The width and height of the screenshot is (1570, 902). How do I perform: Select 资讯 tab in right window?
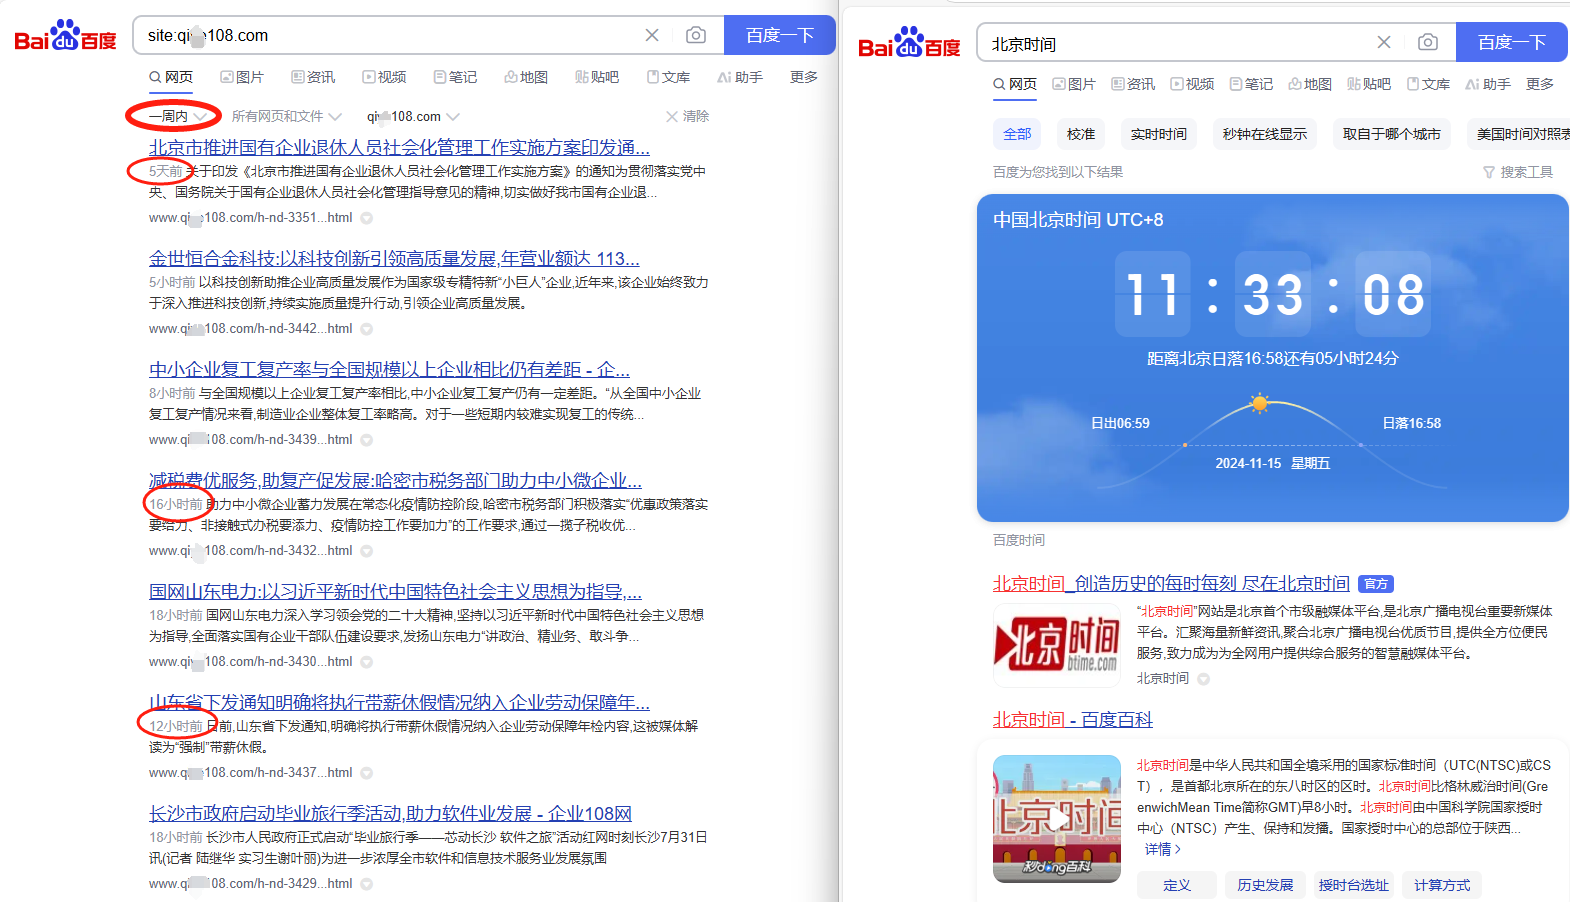point(1133,84)
